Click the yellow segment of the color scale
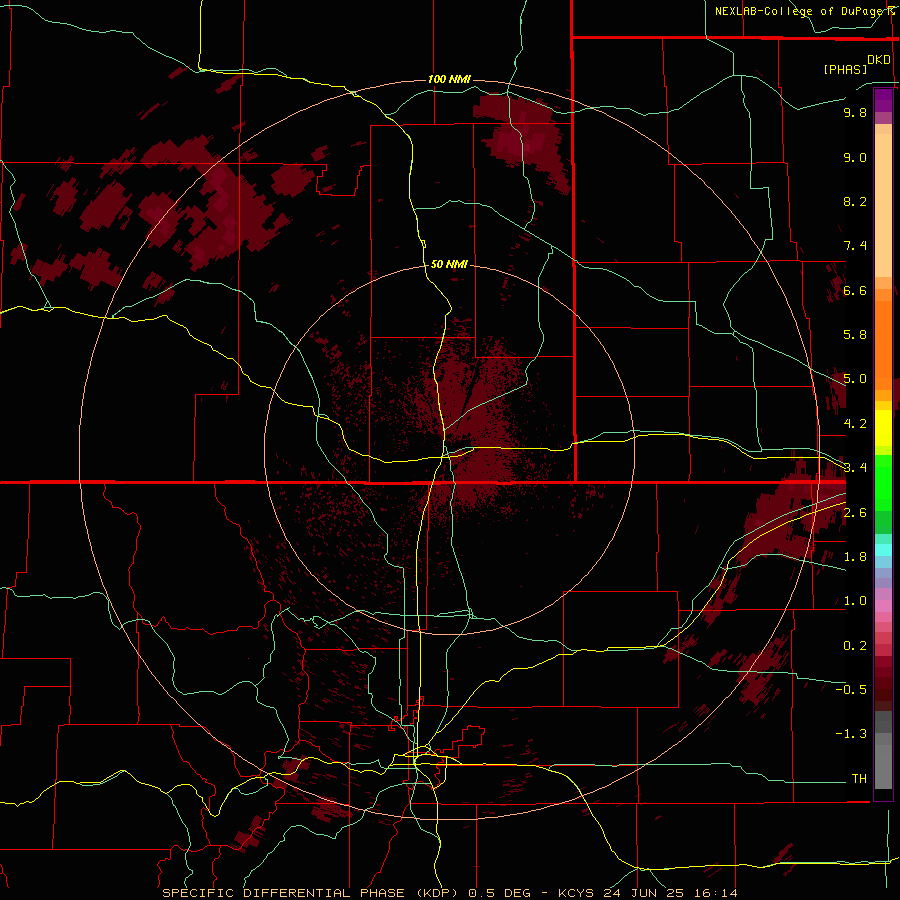The height and width of the screenshot is (900, 900). [x=883, y=428]
